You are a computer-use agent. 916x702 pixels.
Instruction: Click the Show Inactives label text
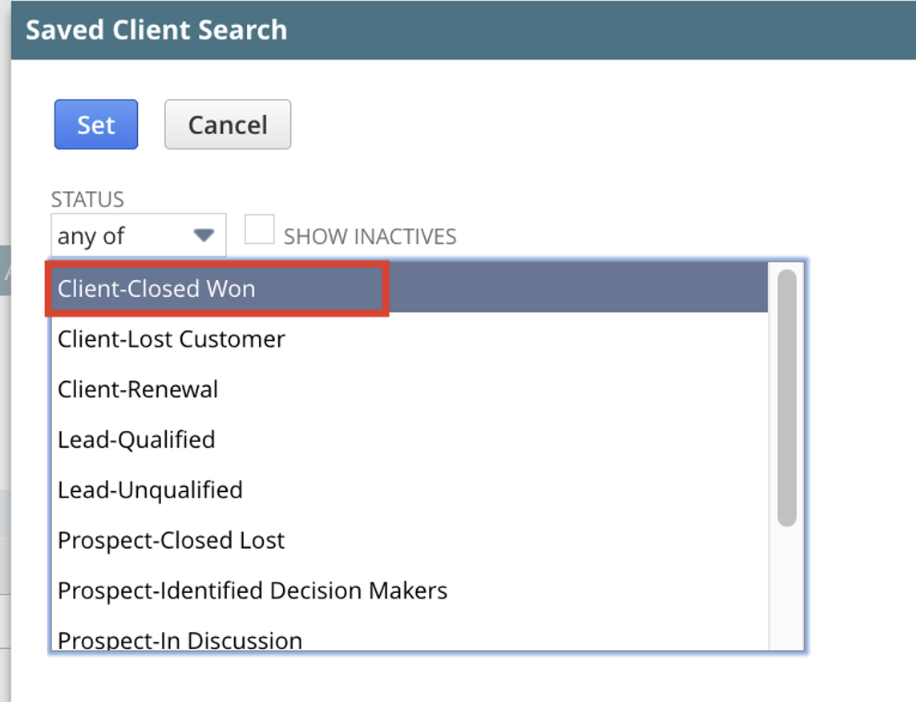click(x=370, y=237)
